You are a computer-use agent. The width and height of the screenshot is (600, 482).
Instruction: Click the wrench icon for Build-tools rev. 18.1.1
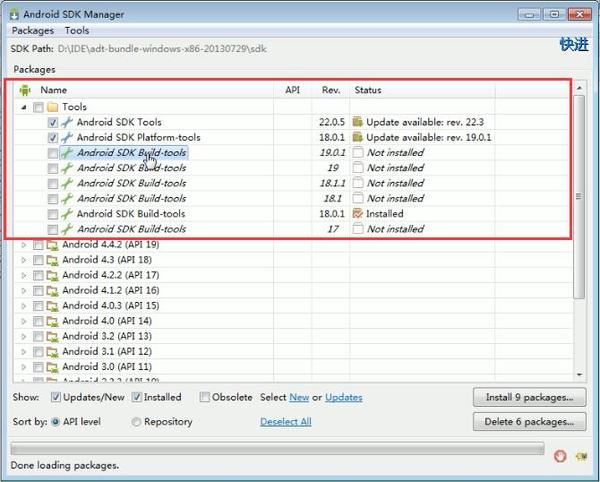67,184
